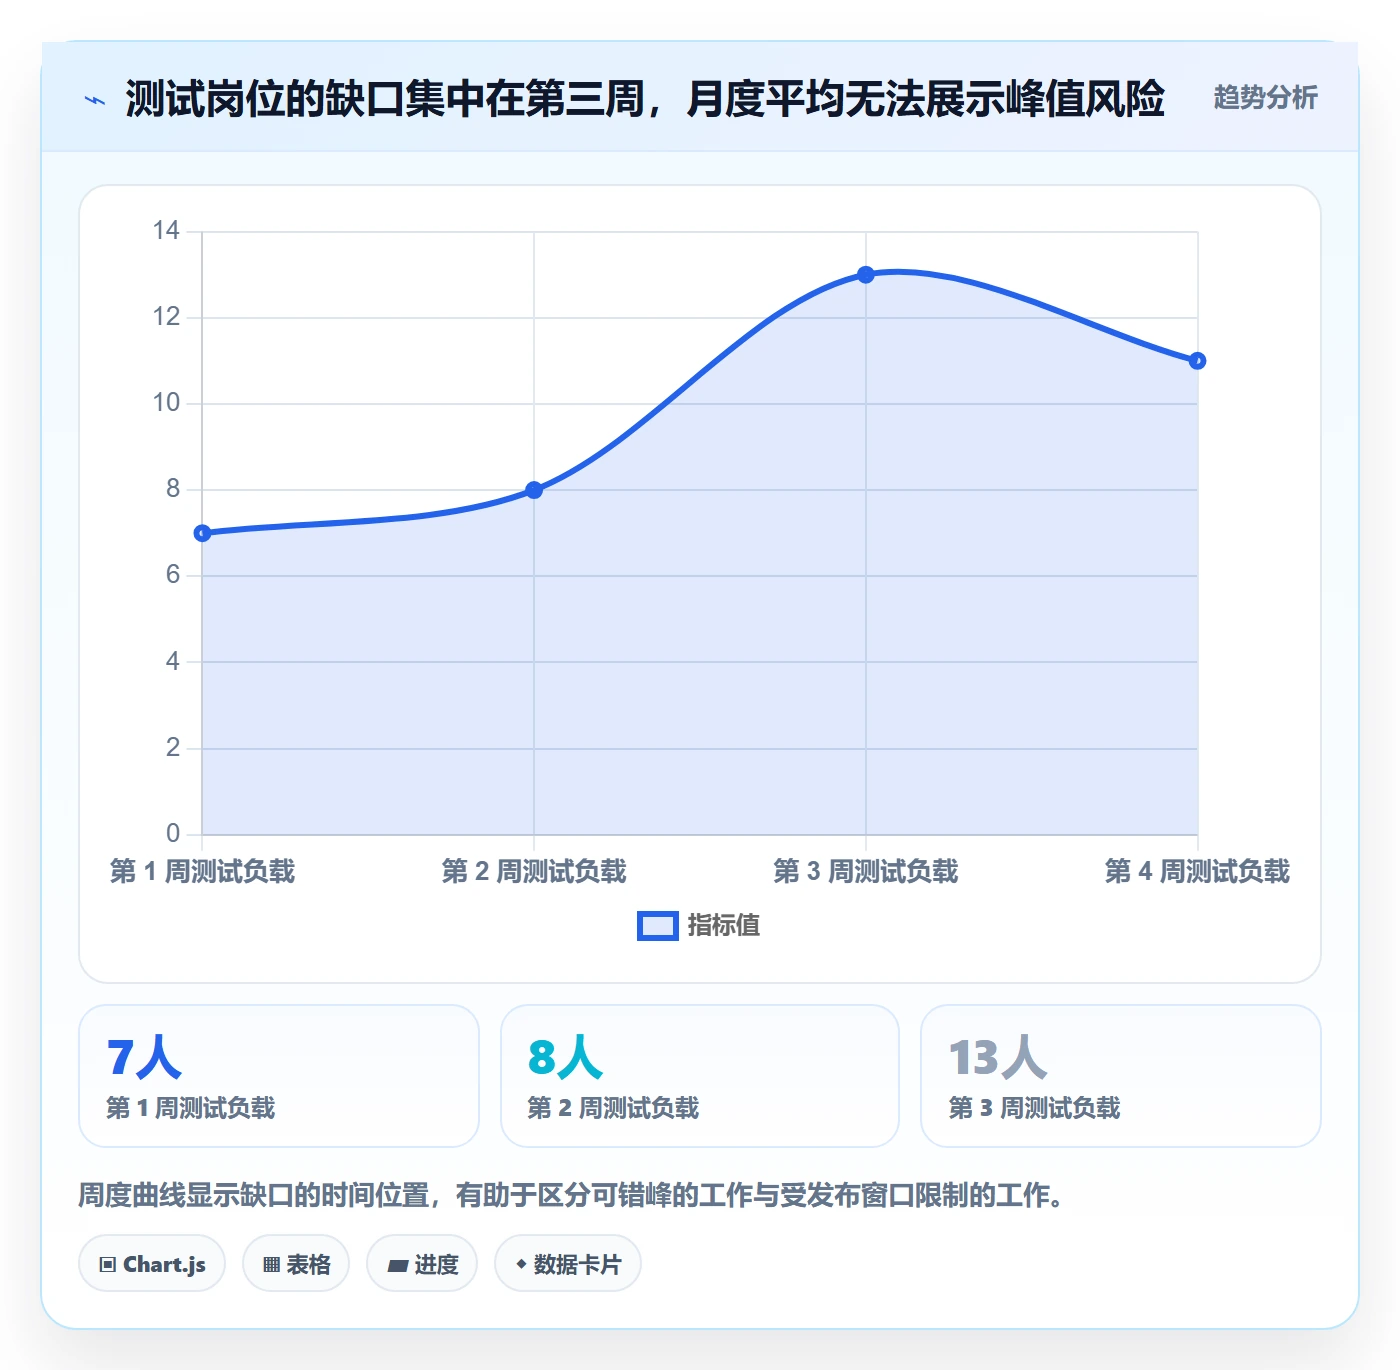The image size is (1400, 1370).
Task: Click the y-axis value 2
Action: (173, 747)
